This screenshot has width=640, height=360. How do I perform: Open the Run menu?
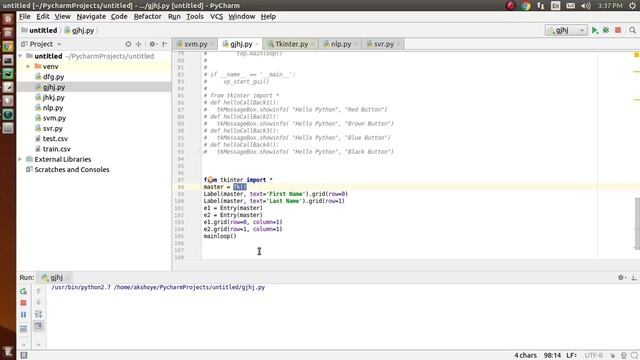coord(174,17)
